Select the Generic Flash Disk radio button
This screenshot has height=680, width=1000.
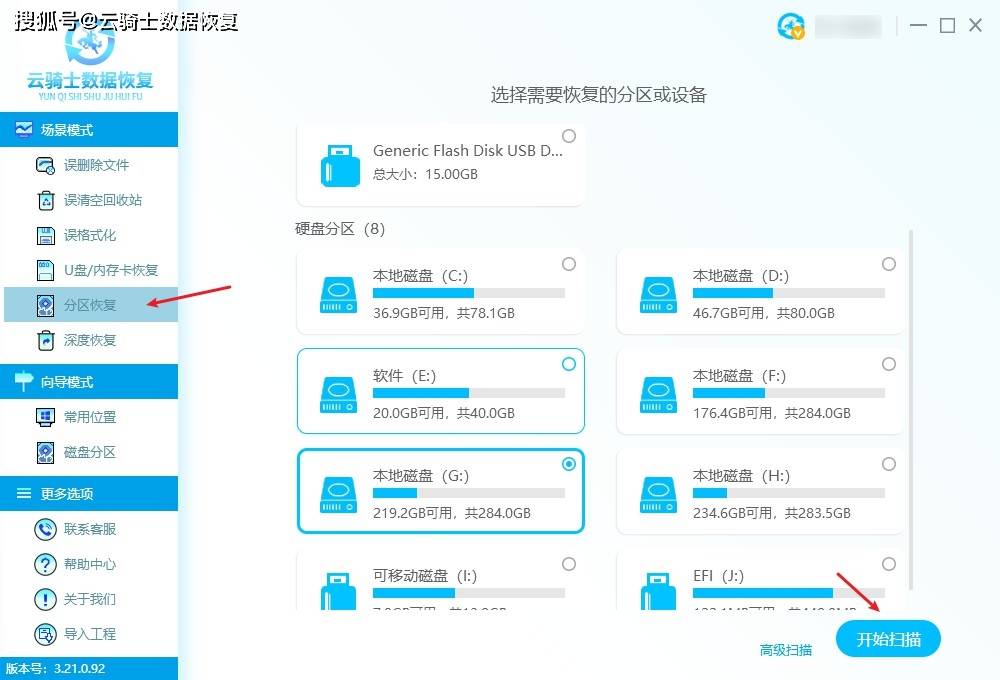(x=569, y=136)
